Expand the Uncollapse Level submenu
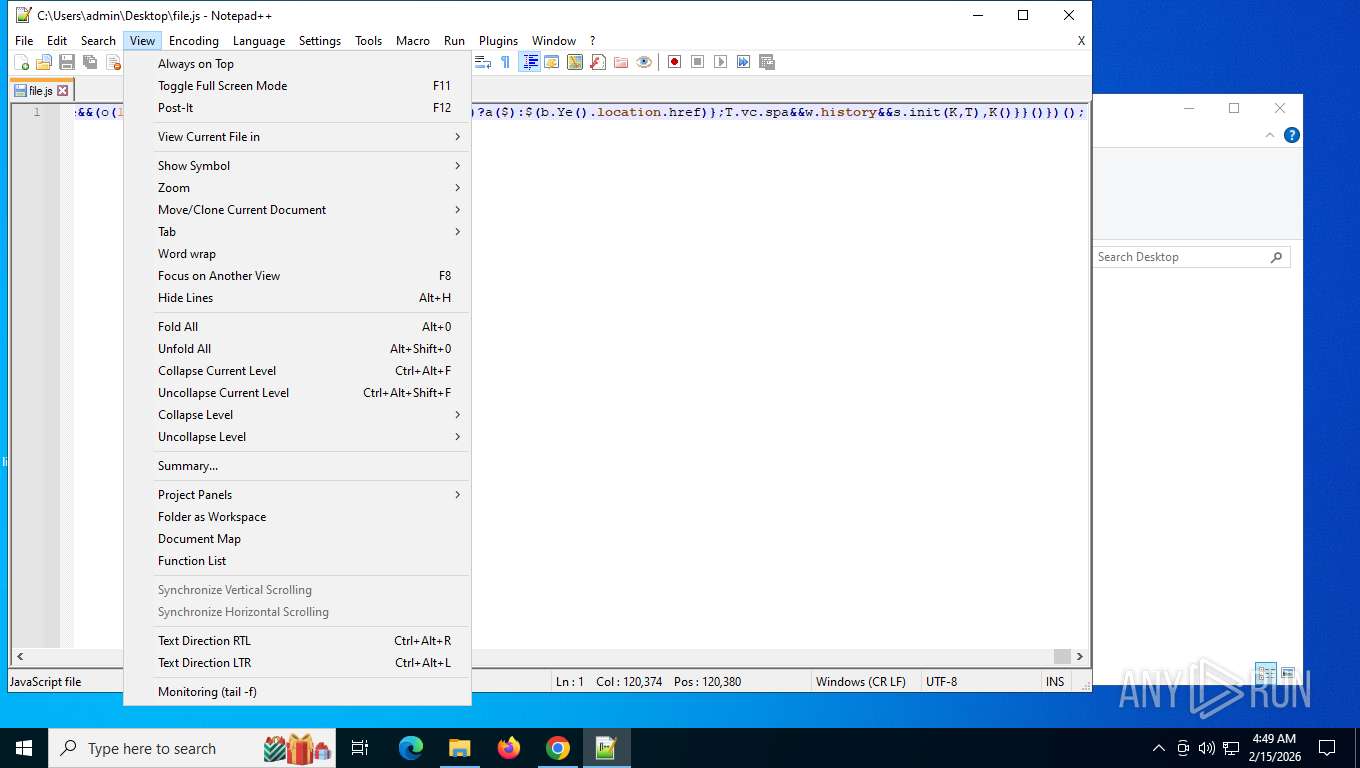This screenshot has width=1360, height=768. [297, 437]
